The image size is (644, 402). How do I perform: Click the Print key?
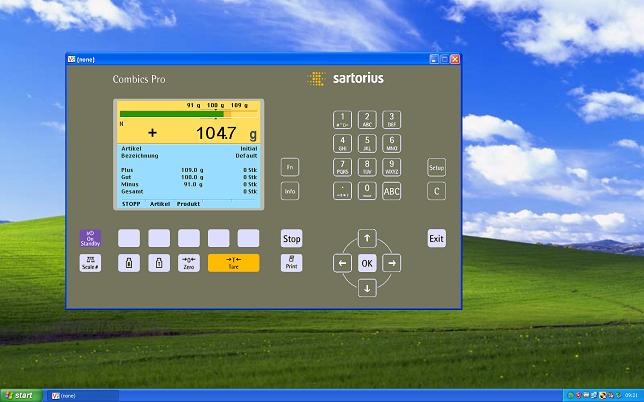292,263
